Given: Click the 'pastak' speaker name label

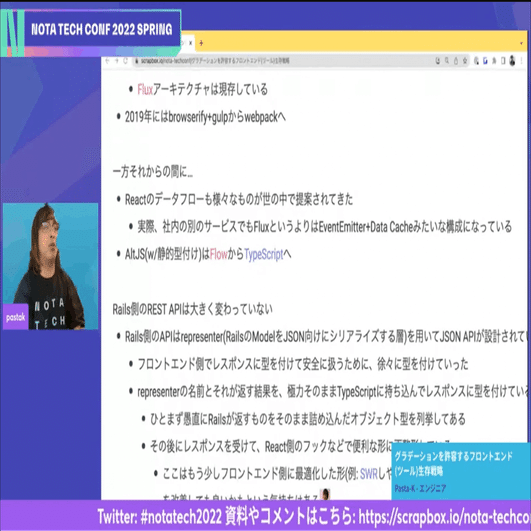Looking at the screenshot, I should [x=16, y=317].
